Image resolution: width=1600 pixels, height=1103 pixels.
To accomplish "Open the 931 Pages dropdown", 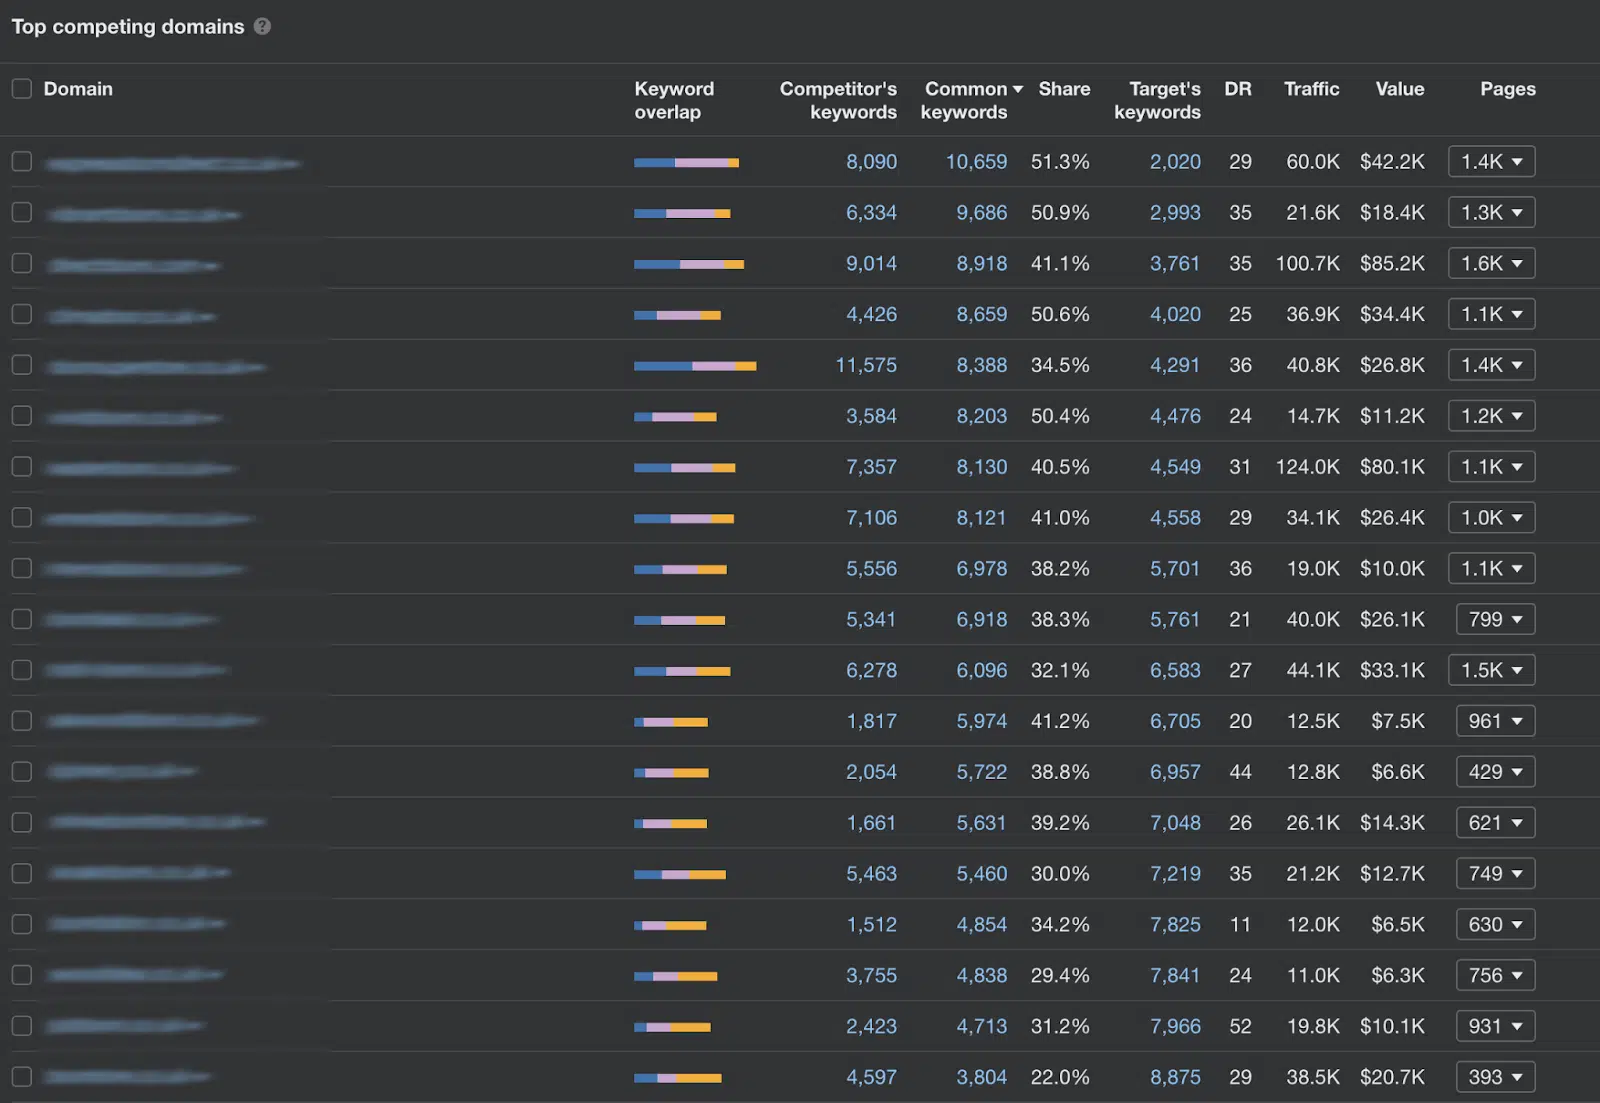I will (1495, 1026).
